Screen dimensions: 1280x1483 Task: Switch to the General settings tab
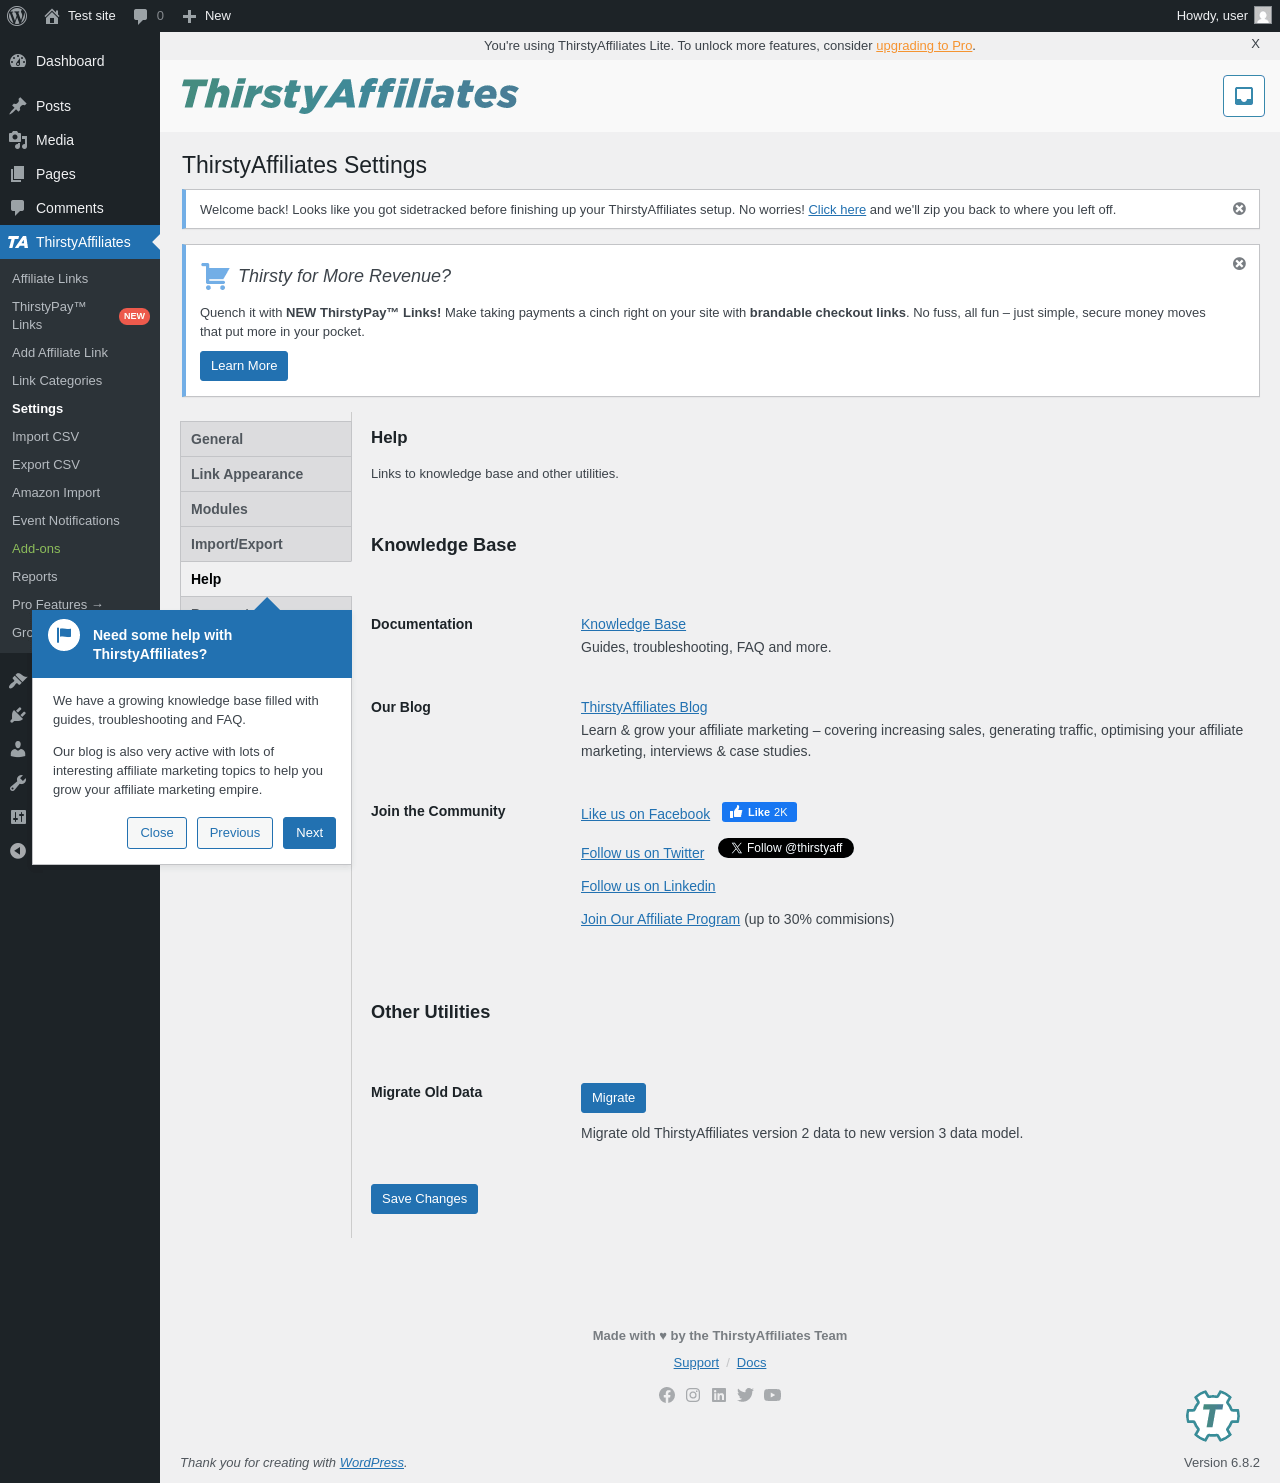pos(266,439)
